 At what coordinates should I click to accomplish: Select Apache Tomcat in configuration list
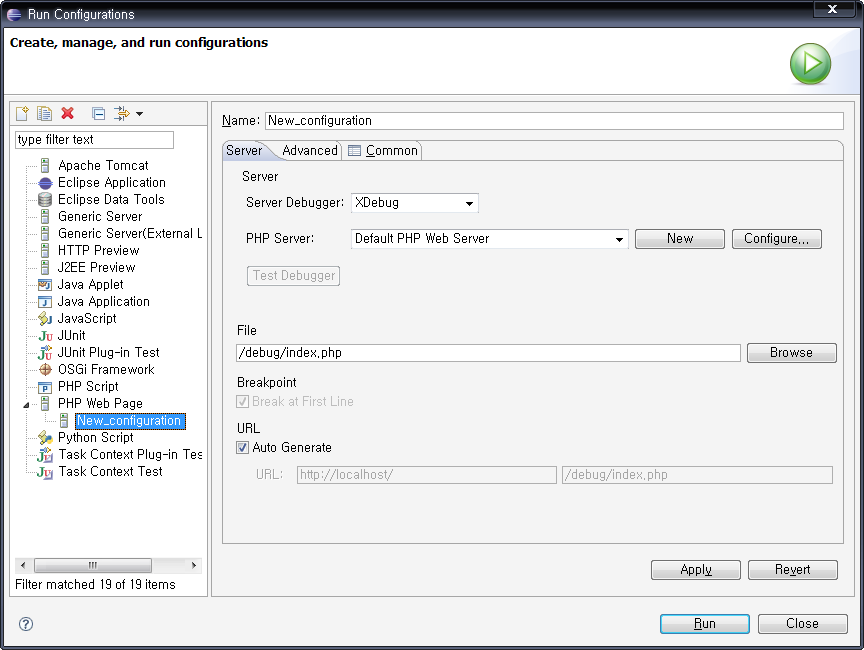click(x=103, y=165)
